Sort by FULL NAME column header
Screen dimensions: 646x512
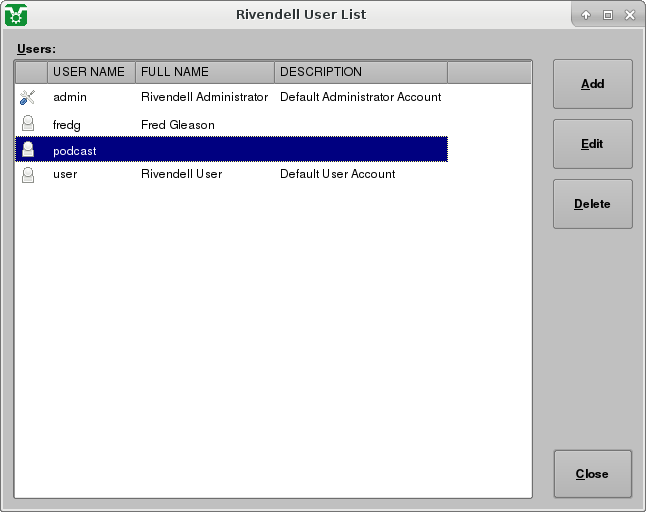pos(175,72)
